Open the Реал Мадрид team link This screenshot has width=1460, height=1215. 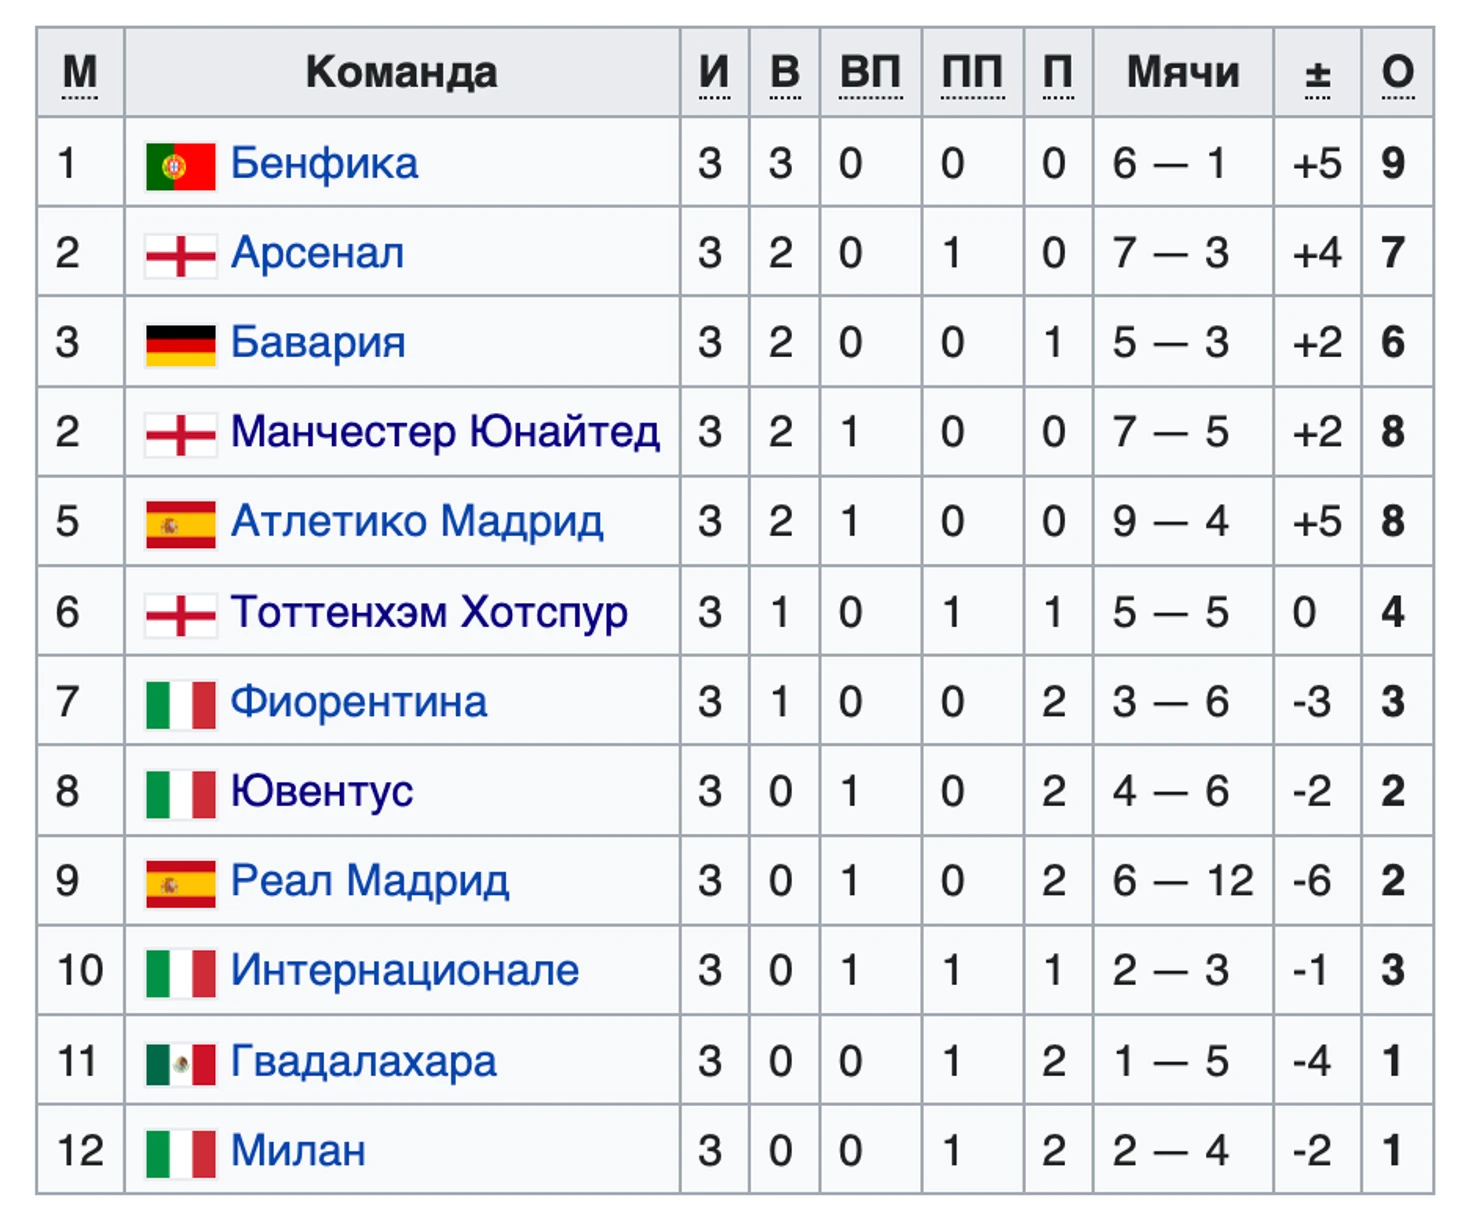[x=369, y=882]
